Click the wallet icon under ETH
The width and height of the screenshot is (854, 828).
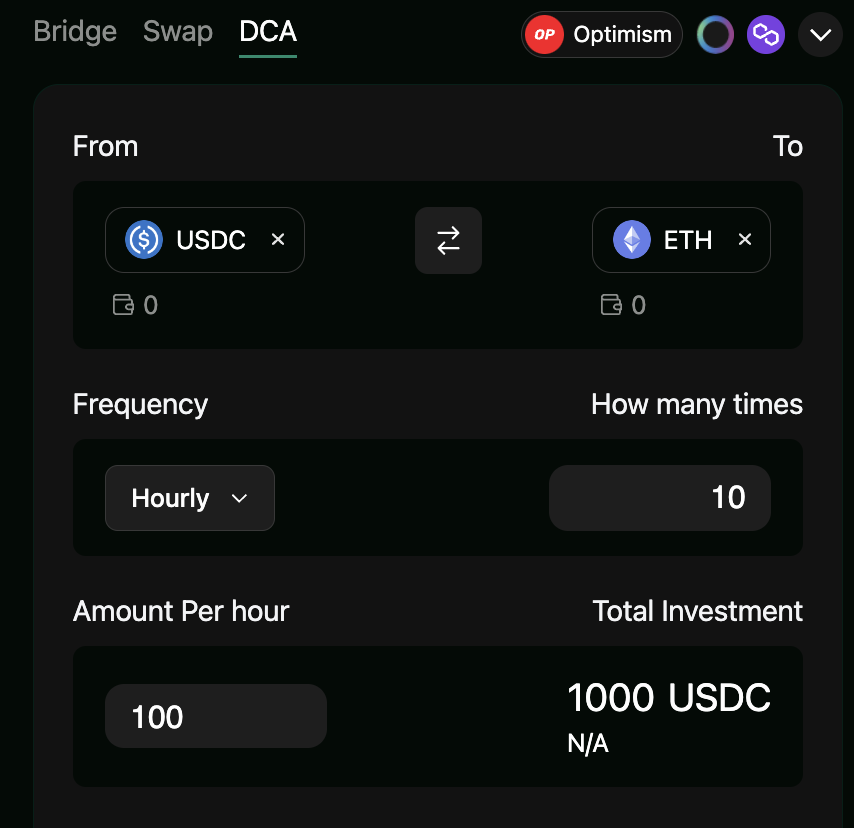click(x=610, y=304)
